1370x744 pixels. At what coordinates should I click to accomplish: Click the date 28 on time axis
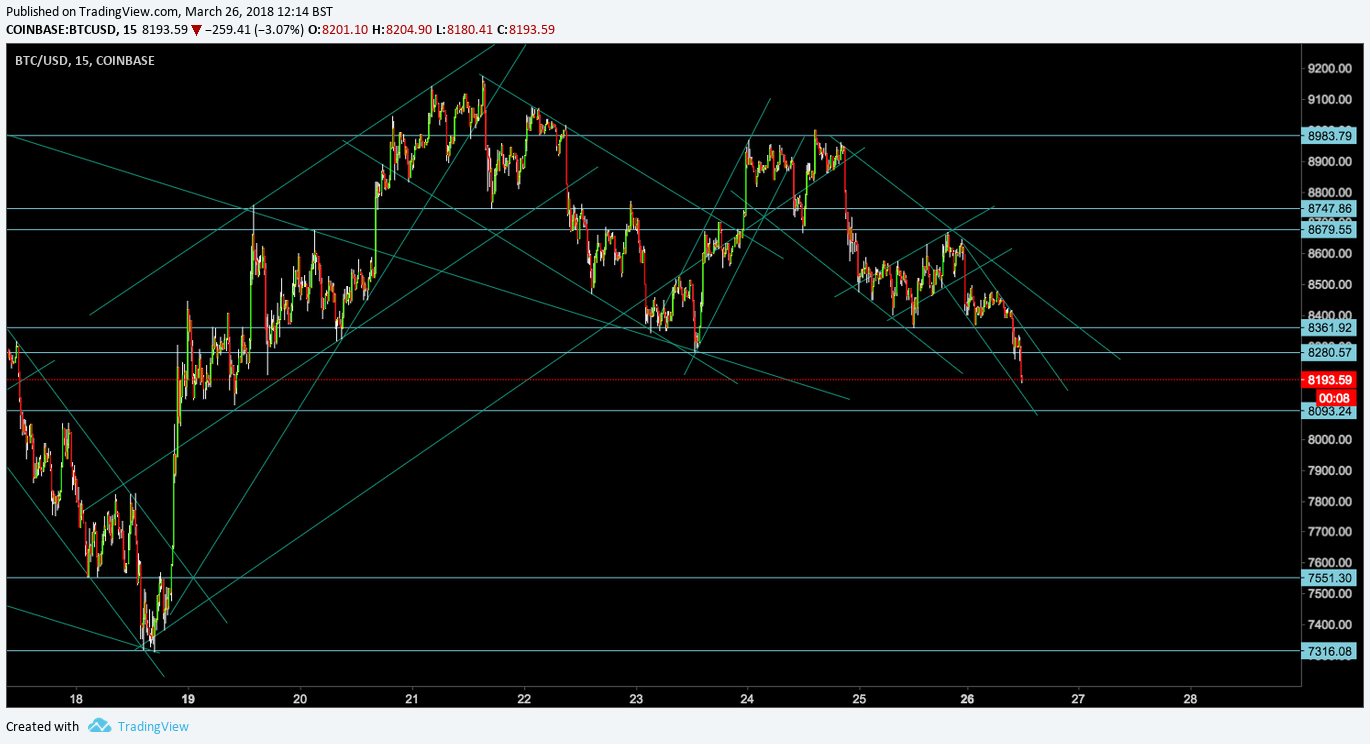pos(1190,698)
